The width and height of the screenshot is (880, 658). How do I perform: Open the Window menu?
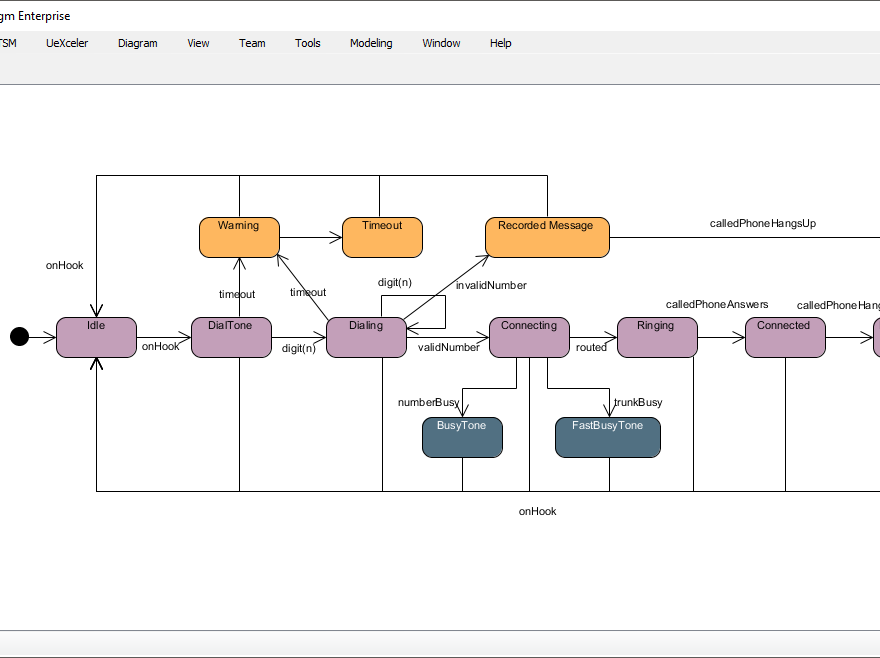[x=440, y=43]
